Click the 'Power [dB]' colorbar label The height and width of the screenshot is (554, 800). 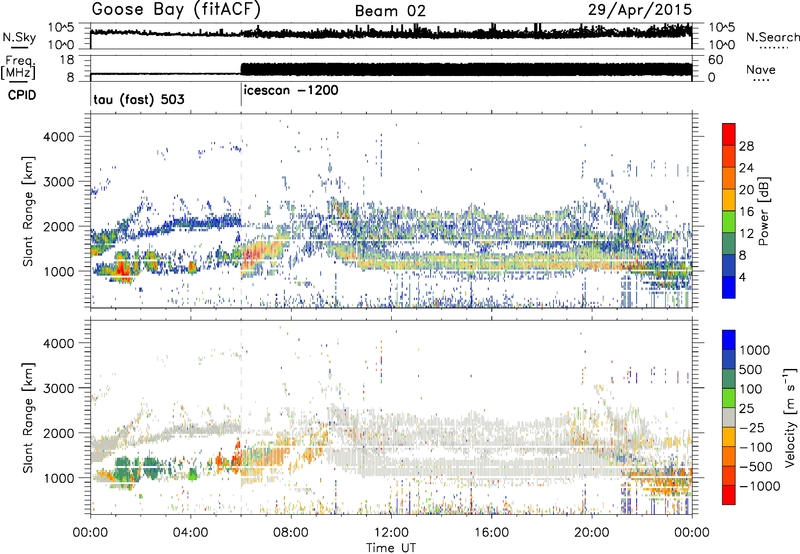click(x=763, y=211)
